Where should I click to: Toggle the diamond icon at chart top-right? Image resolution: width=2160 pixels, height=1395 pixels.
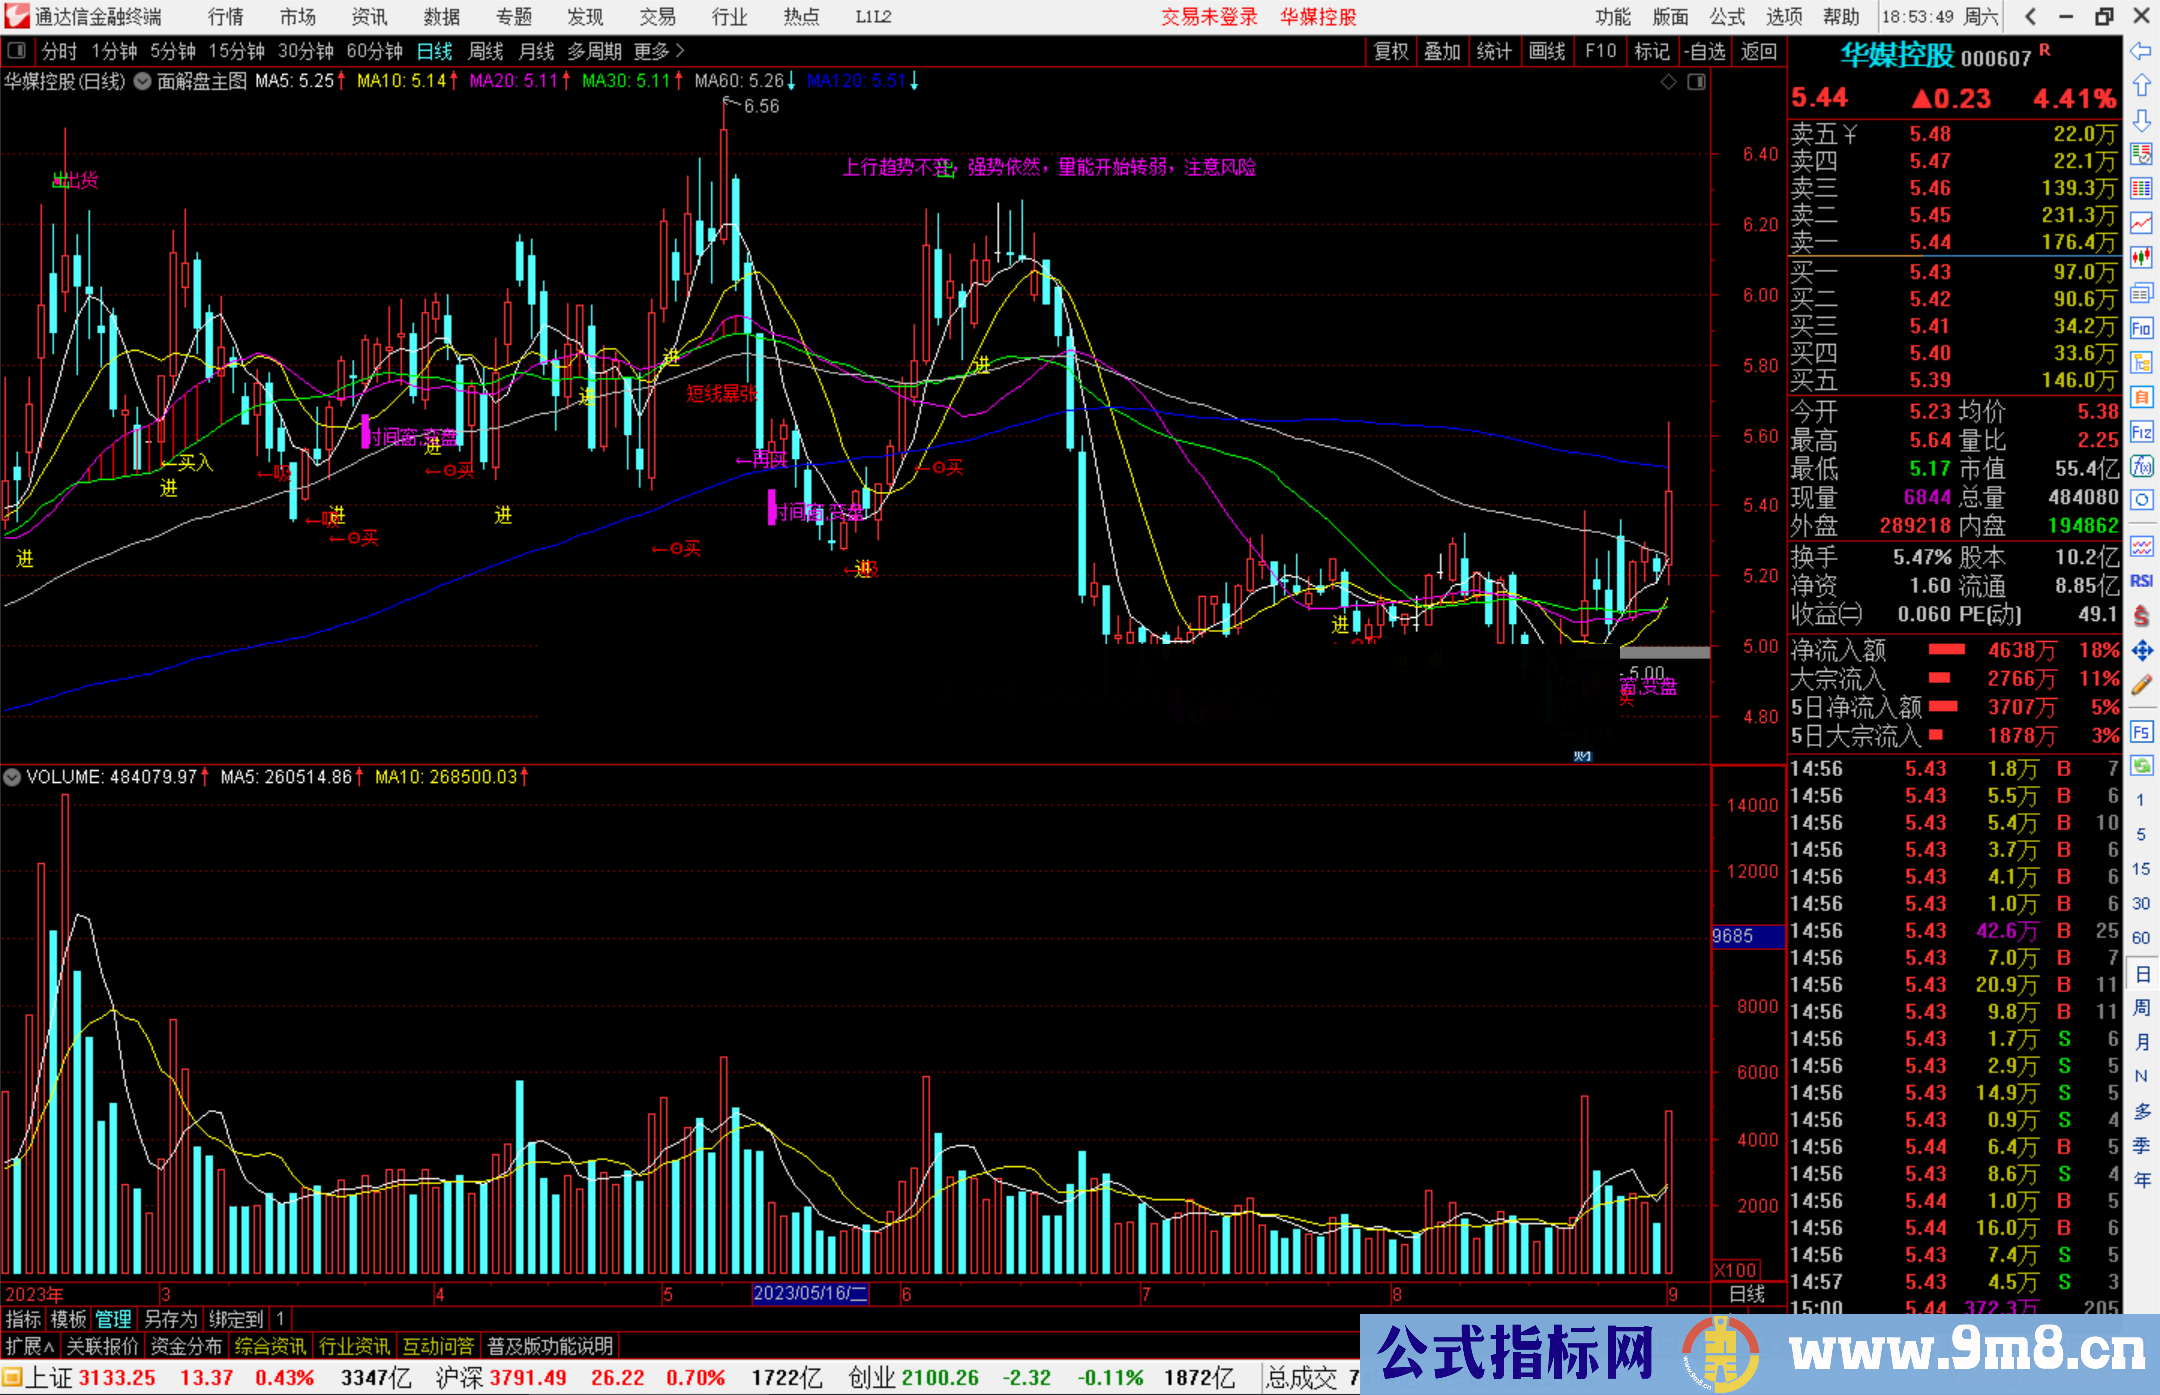(x=1669, y=82)
